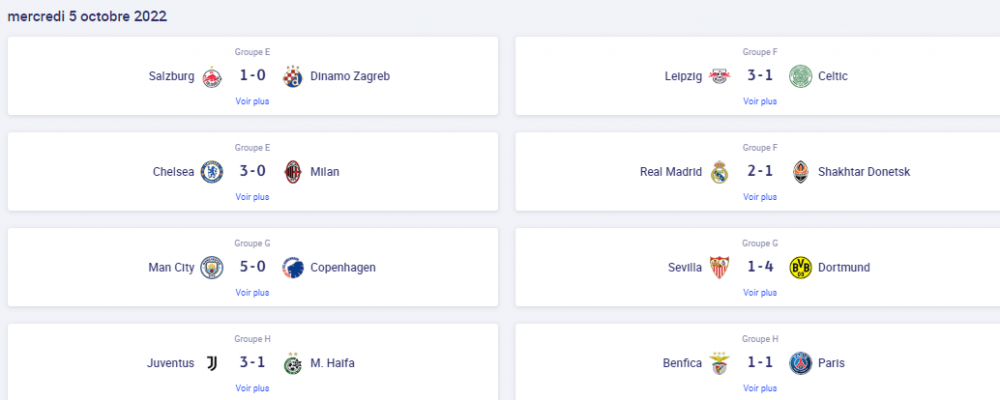The width and height of the screenshot is (1000, 400).
Task: Click the Shakhtar Donetsk team name
Action: [864, 172]
